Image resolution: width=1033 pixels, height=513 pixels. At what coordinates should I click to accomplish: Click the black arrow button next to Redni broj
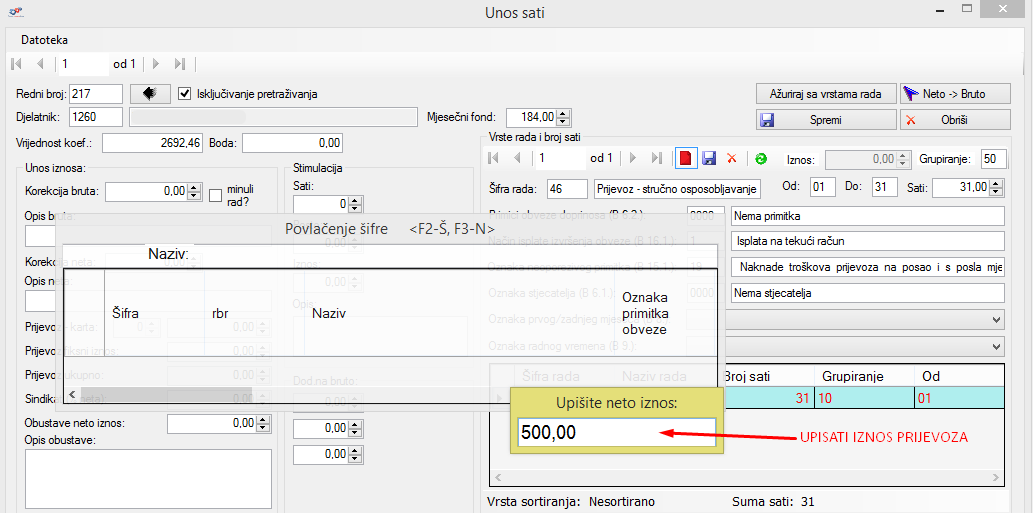pos(149,94)
